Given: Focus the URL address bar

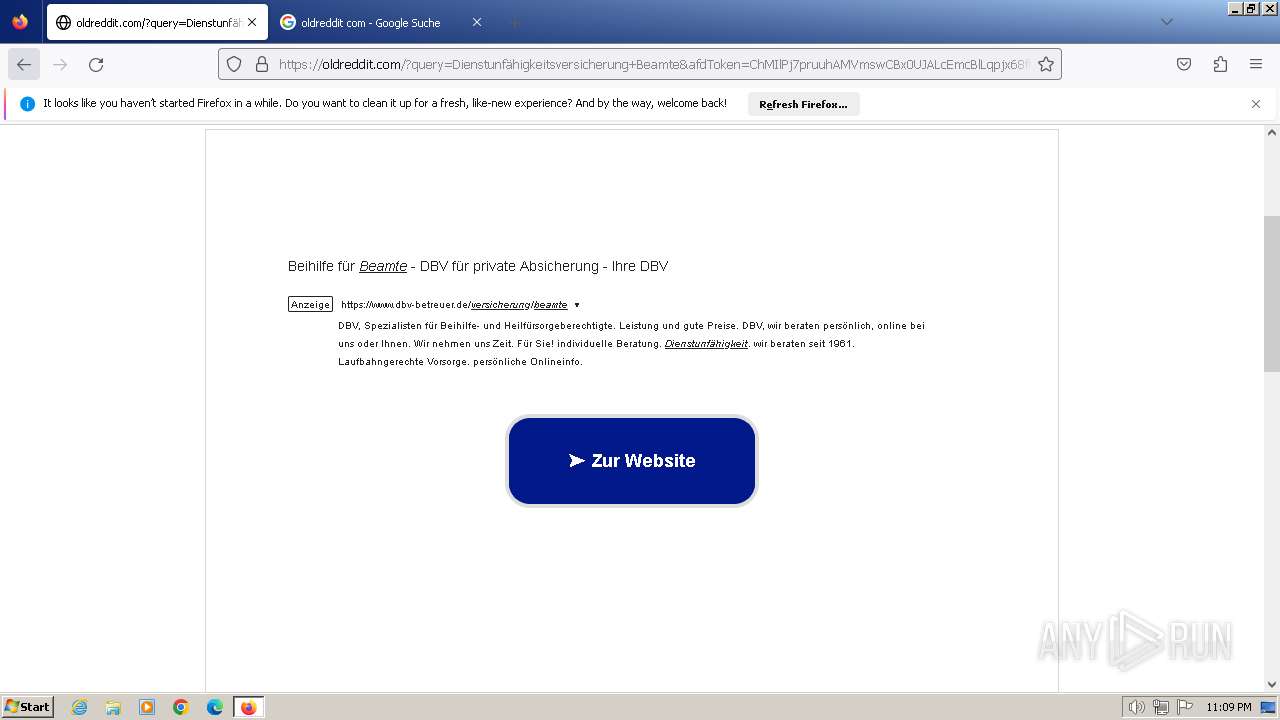Looking at the screenshot, I should pos(640,64).
